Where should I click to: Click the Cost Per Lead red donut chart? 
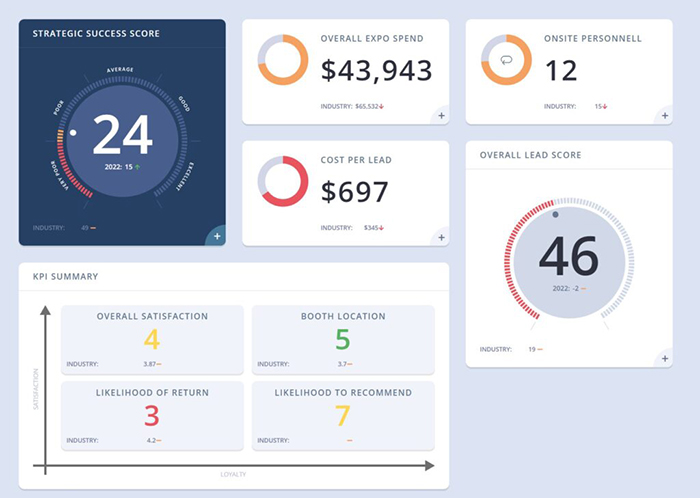point(283,181)
